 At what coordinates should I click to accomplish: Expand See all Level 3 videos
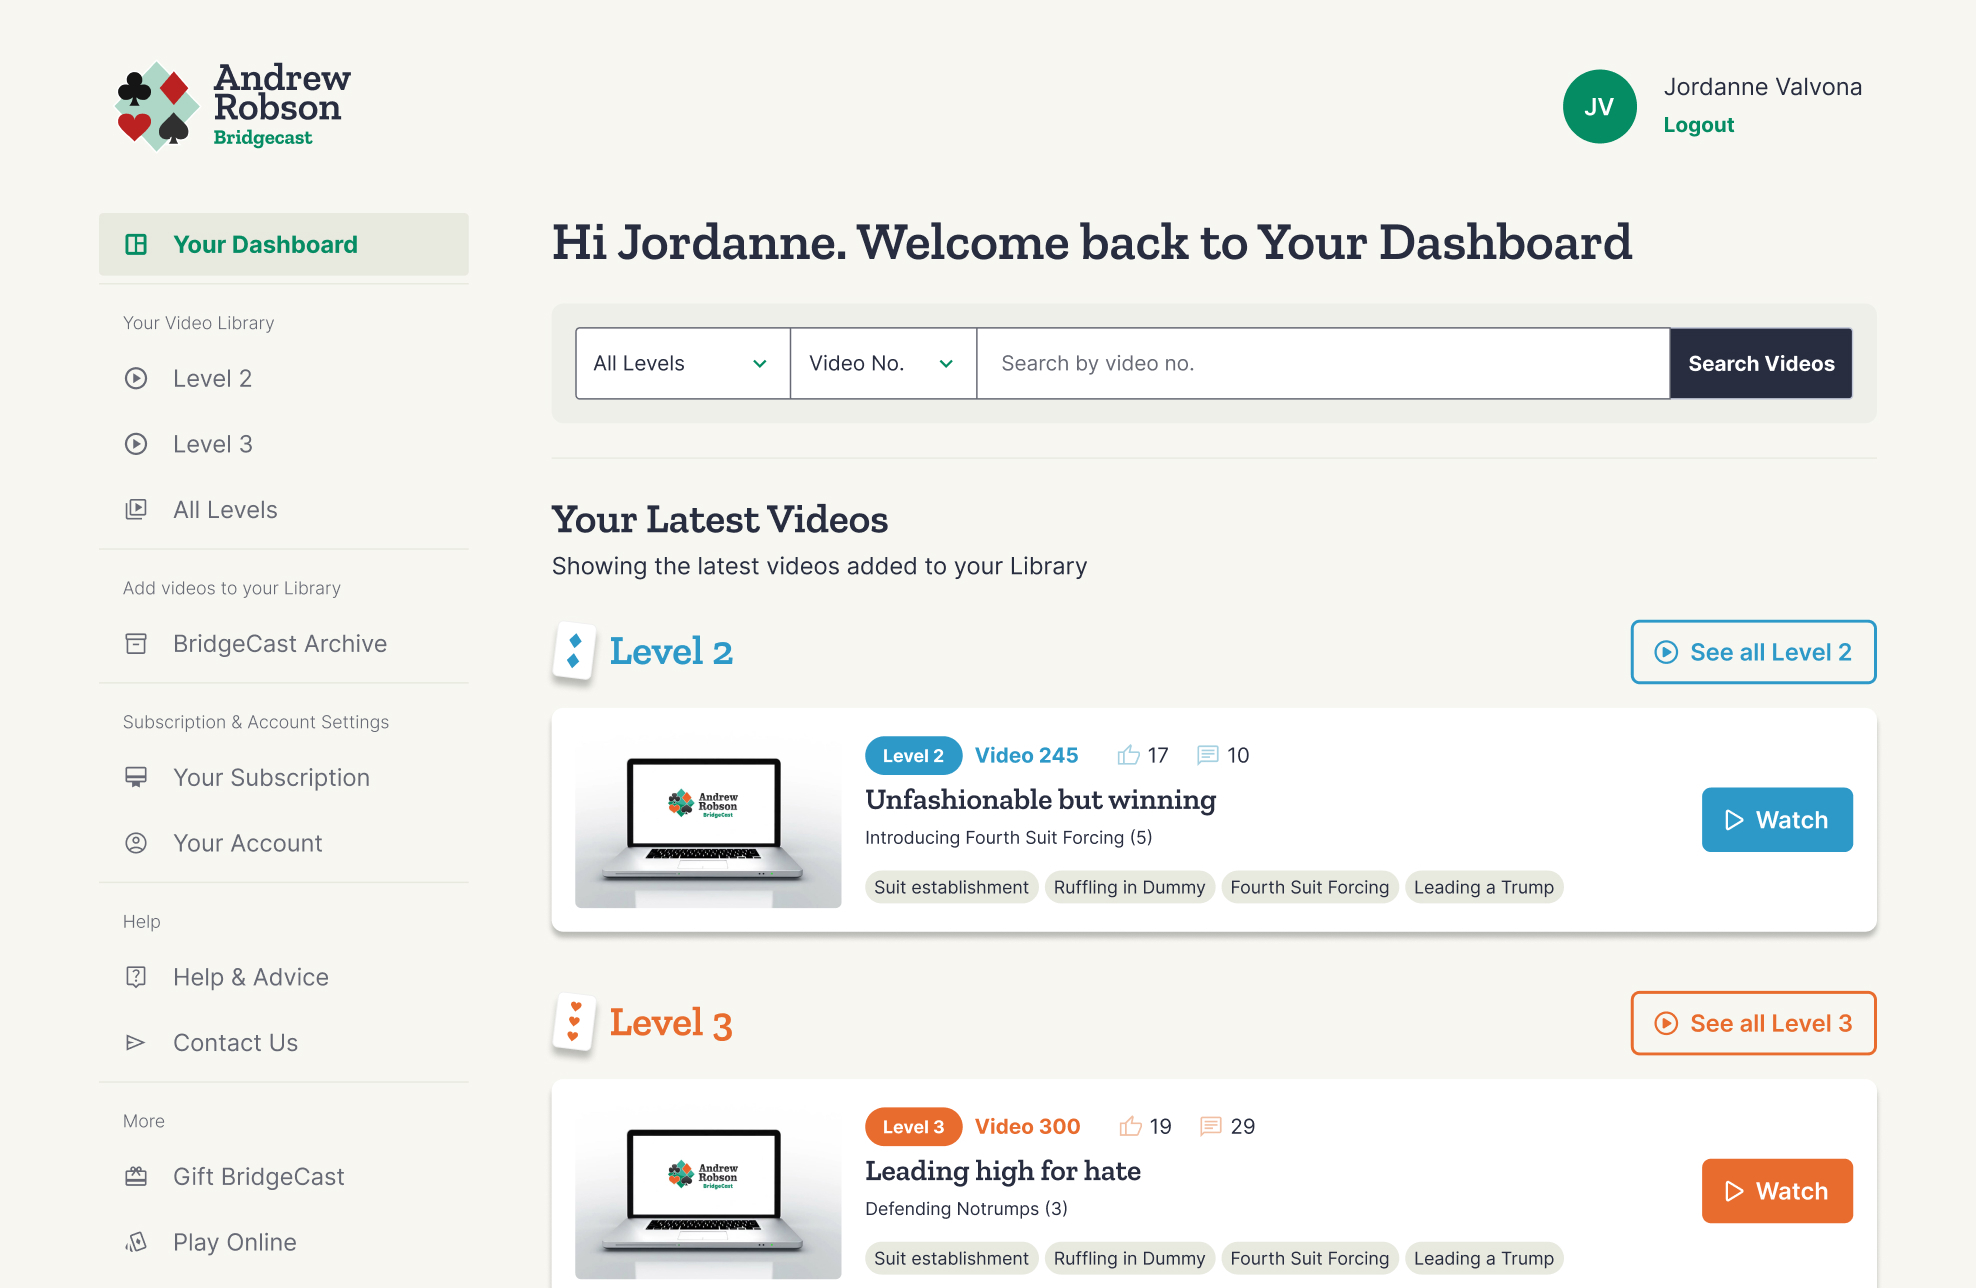[x=1752, y=1023]
